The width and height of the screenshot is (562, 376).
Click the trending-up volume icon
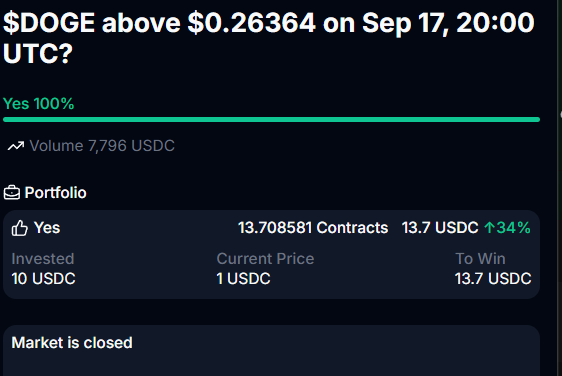16,146
